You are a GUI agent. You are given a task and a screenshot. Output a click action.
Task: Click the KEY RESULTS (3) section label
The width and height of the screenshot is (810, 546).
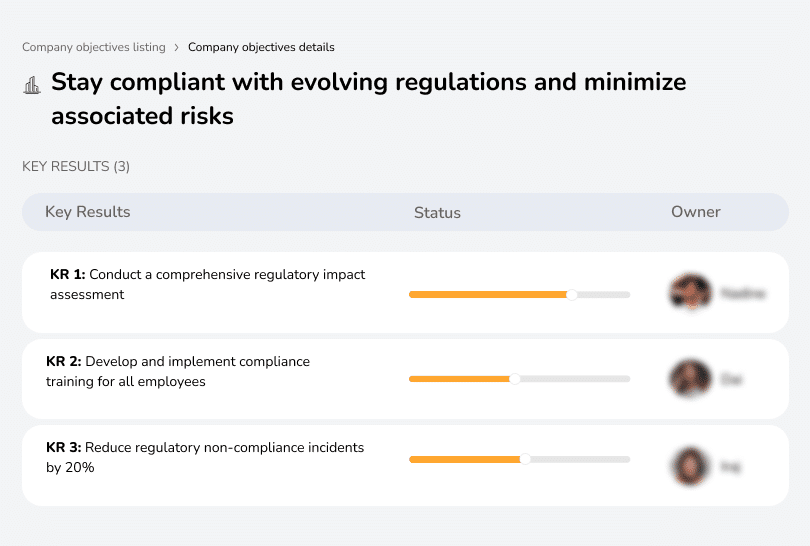(x=76, y=166)
